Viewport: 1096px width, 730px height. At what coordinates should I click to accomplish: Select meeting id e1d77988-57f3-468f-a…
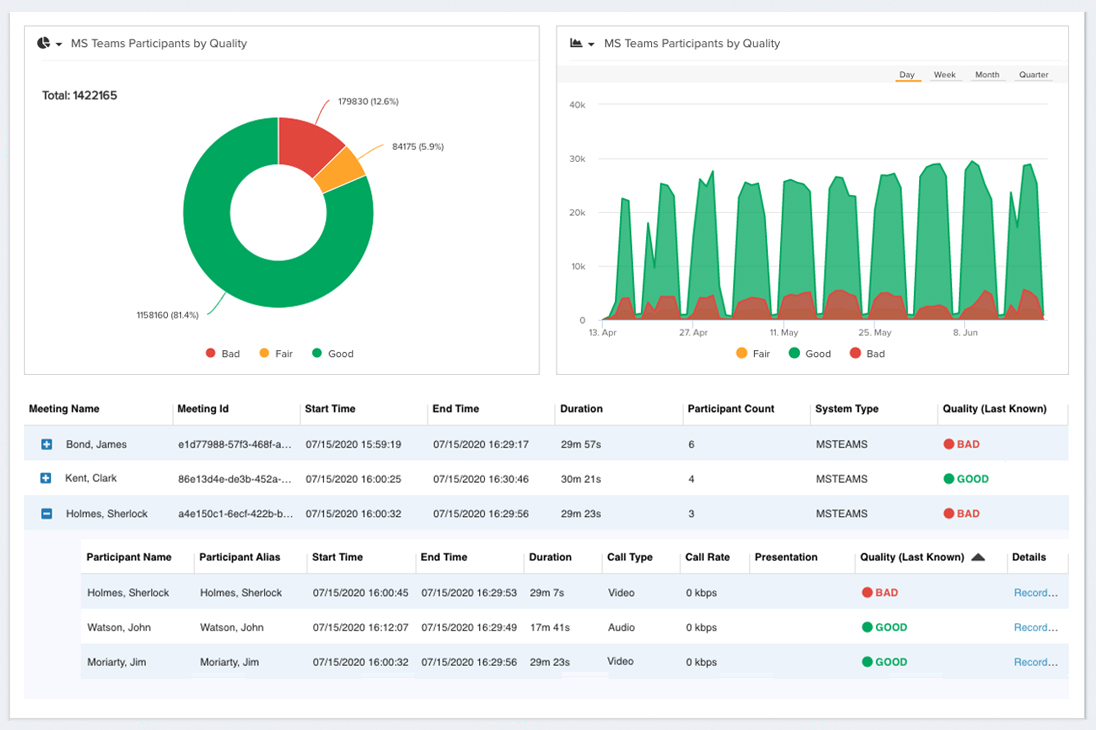point(235,445)
